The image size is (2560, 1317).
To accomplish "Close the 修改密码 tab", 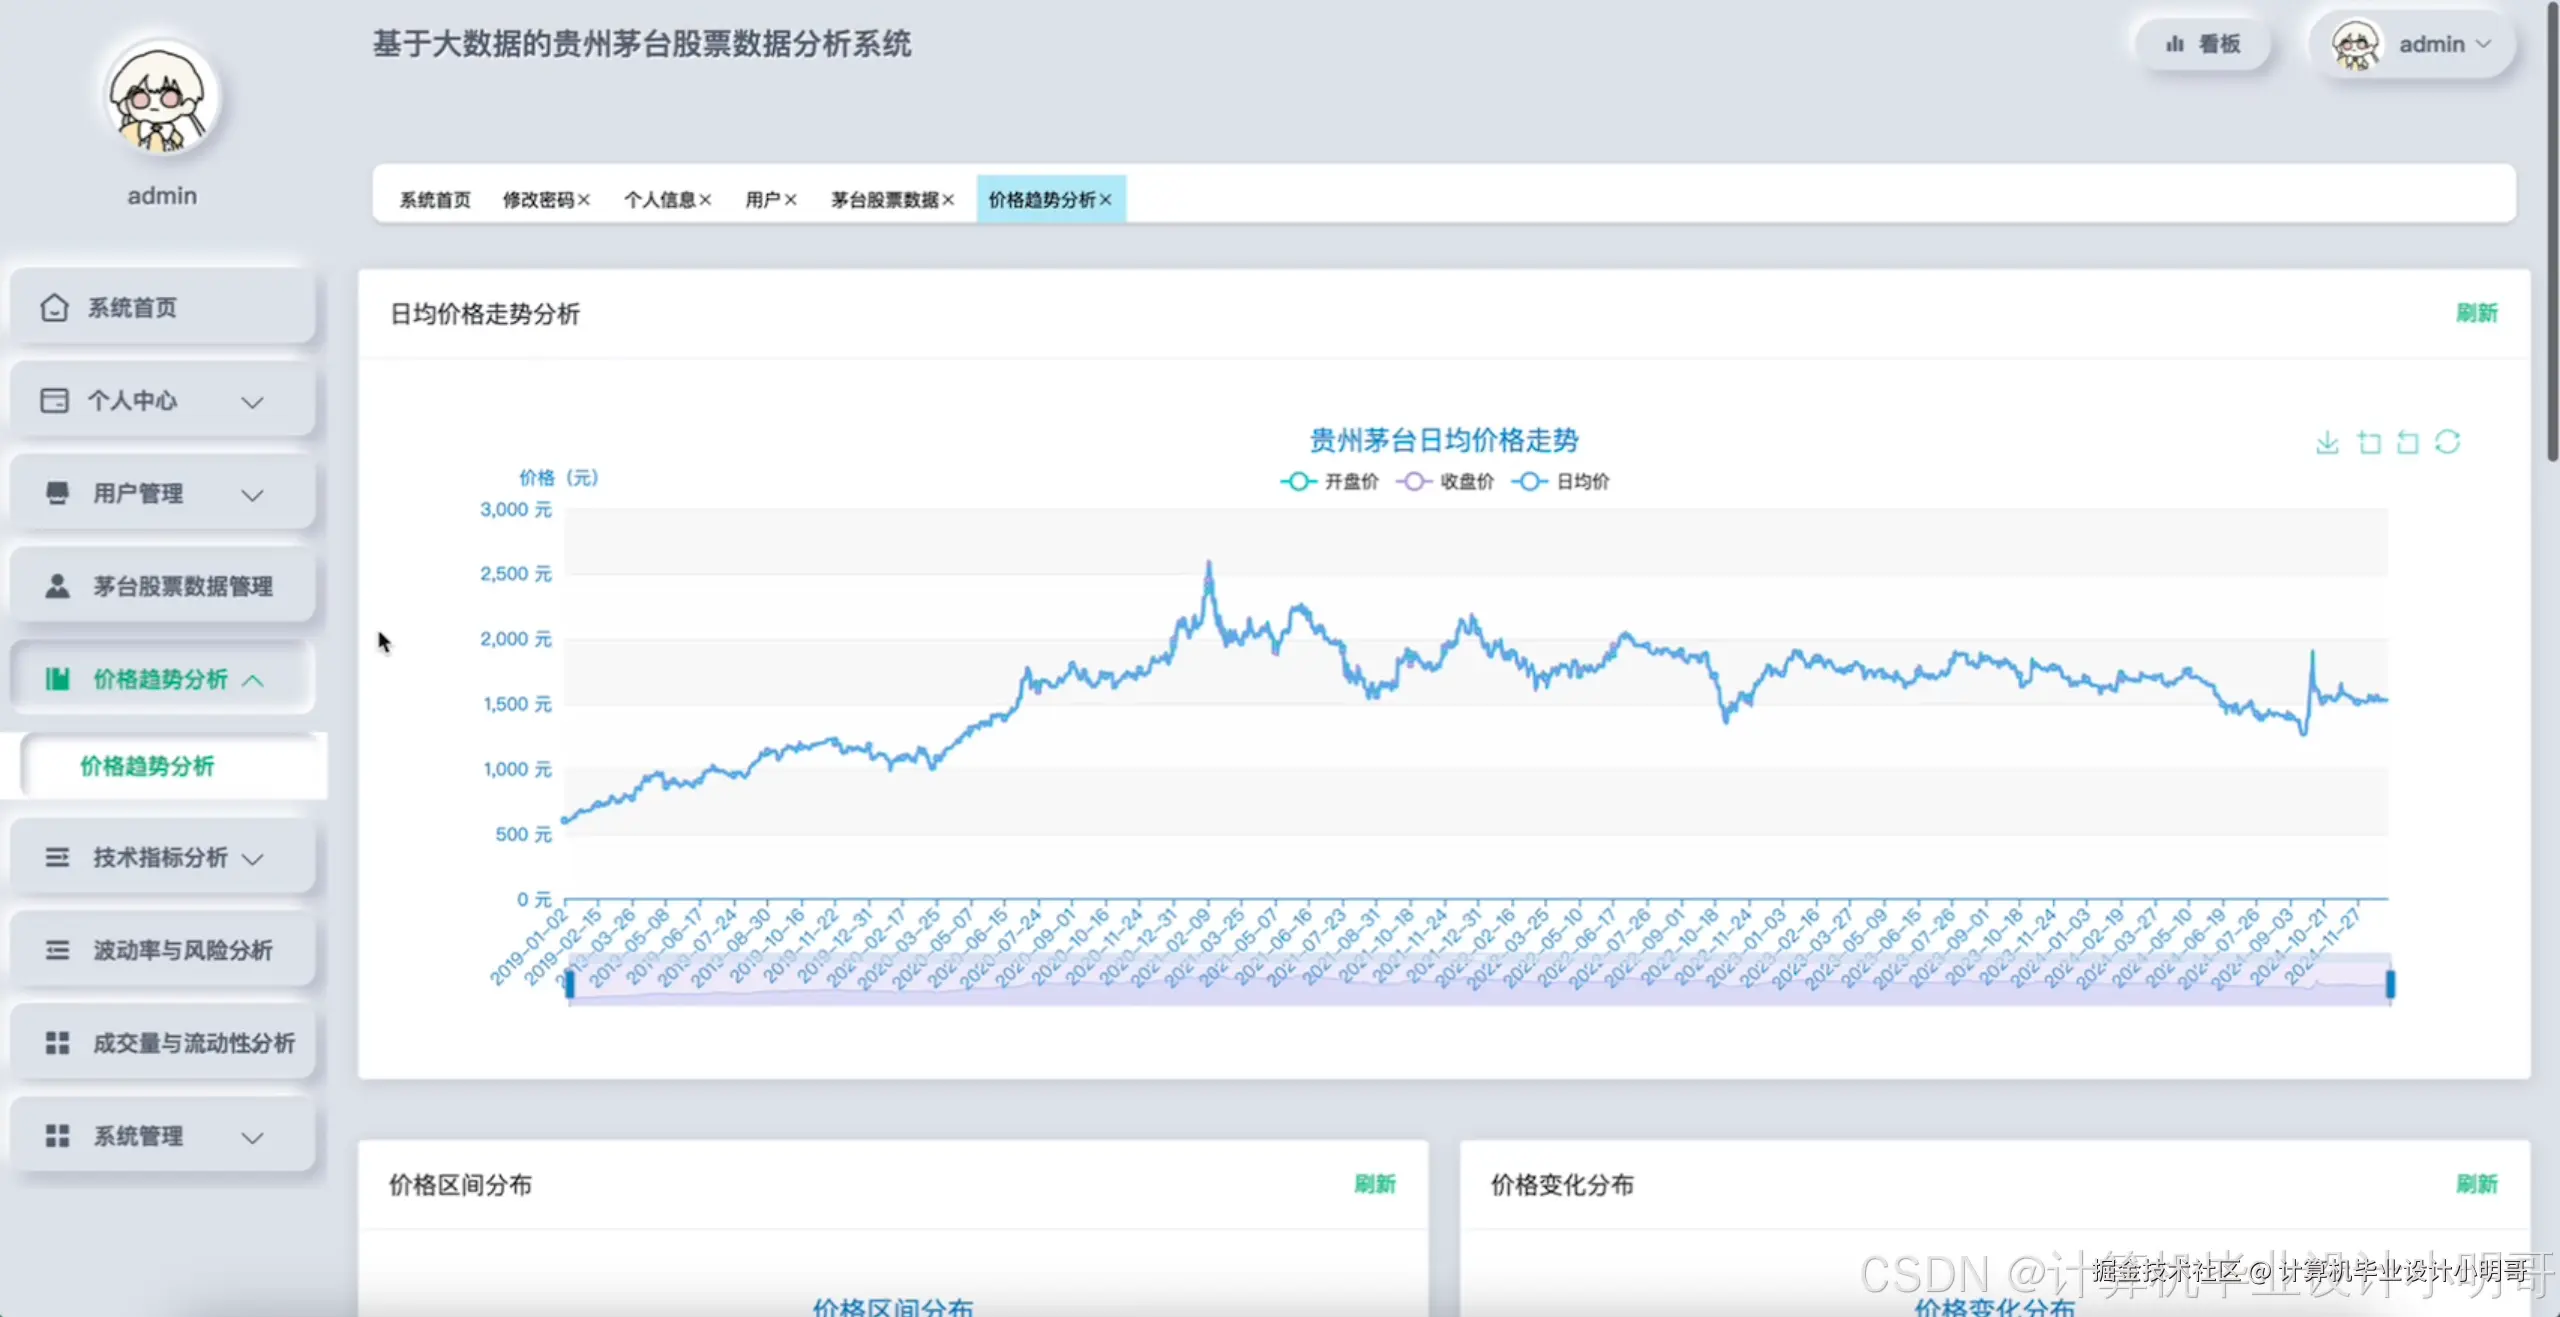I will click(x=584, y=200).
